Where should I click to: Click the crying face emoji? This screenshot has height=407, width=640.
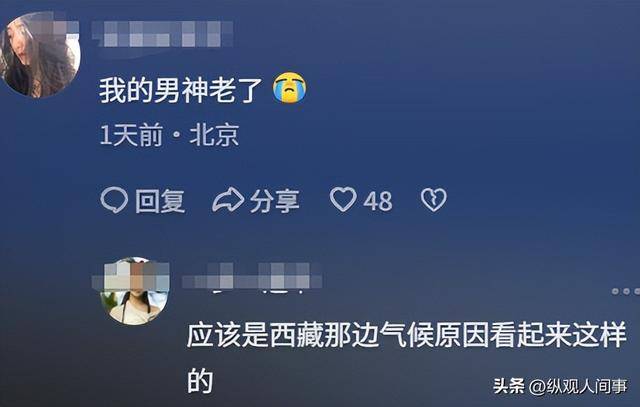[x=289, y=88]
